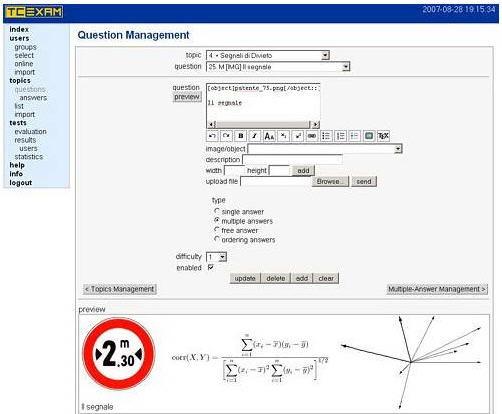The width and height of the screenshot is (502, 414).
Task: Open answers in the sidebar menu
Action: 33,98
